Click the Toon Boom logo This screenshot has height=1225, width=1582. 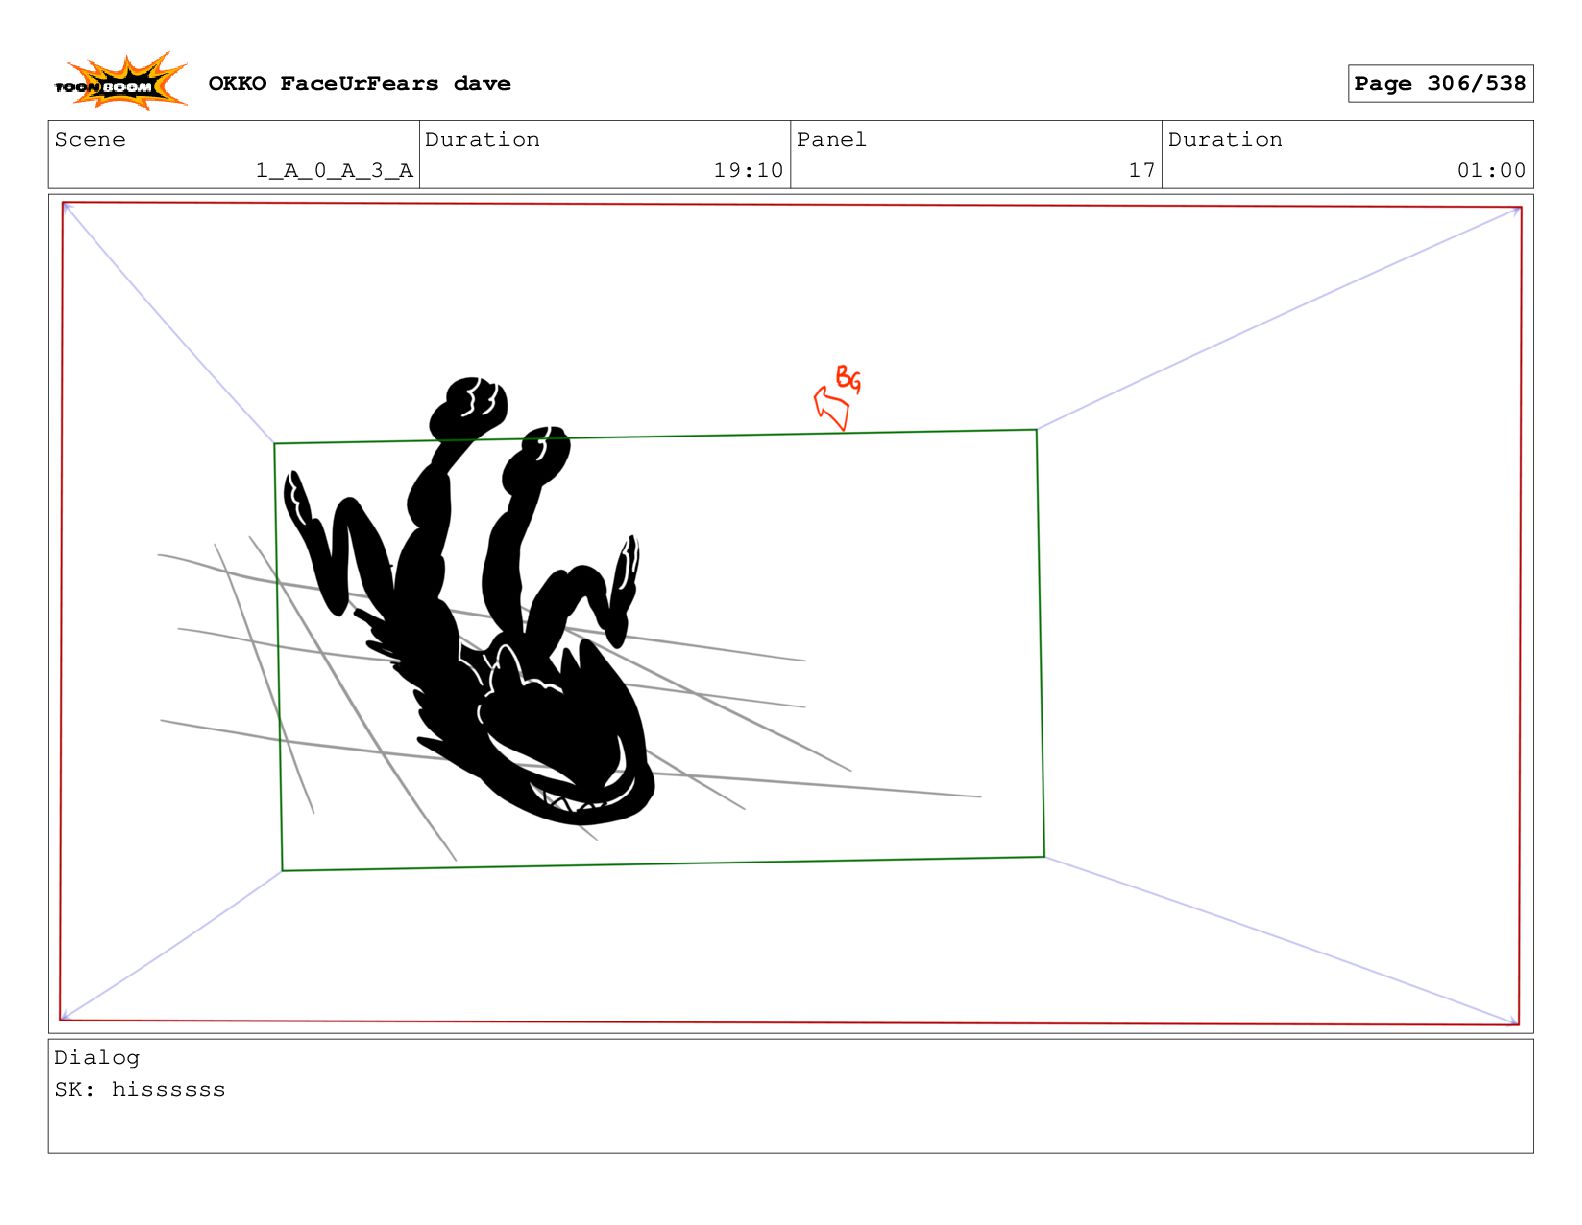pyautogui.click(x=121, y=81)
